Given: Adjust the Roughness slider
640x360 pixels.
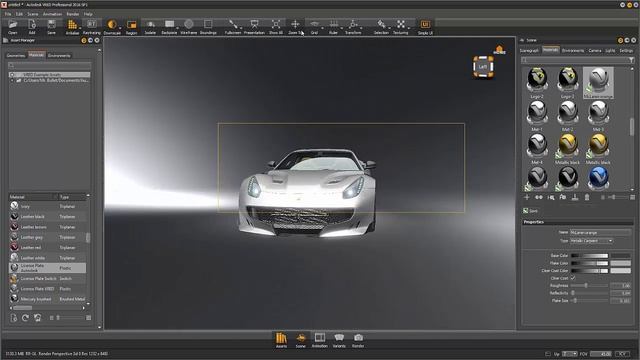Looking at the screenshot, I should [589, 285].
